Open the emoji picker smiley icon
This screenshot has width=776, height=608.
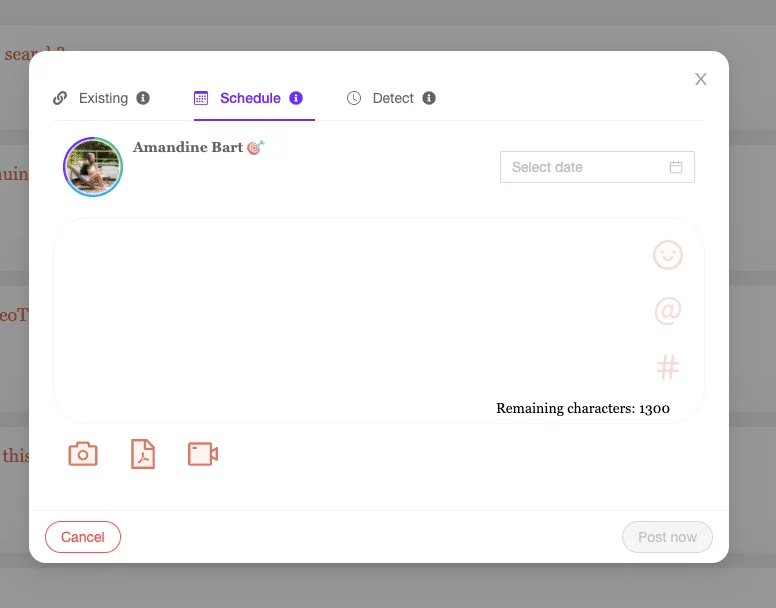tap(668, 255)
